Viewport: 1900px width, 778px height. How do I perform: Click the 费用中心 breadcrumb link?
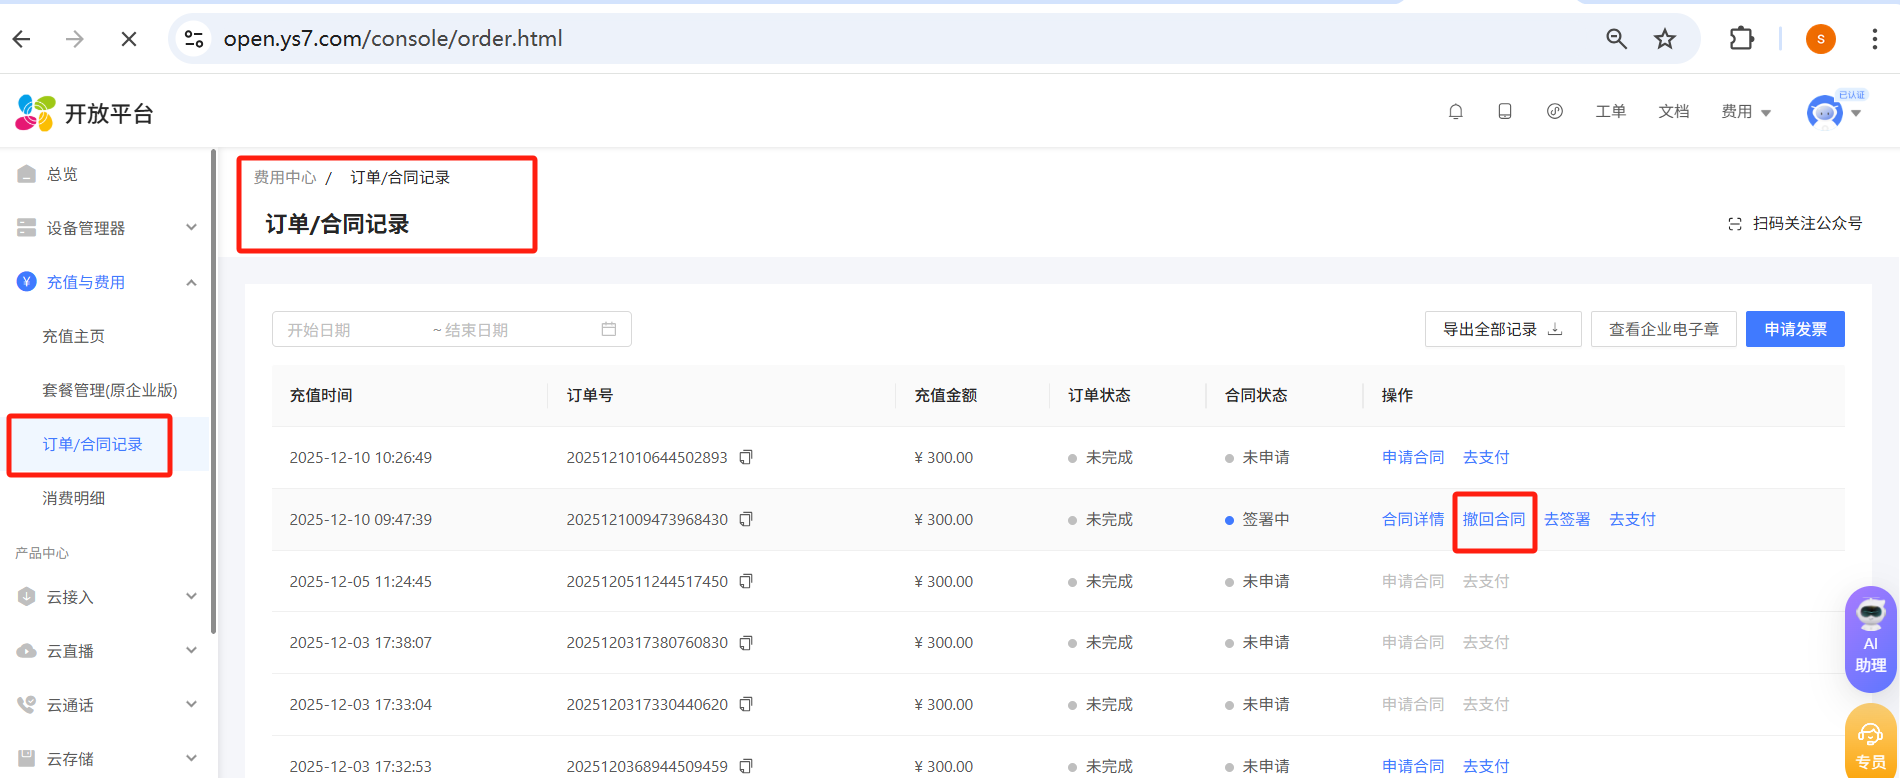(x=285, y=177)
